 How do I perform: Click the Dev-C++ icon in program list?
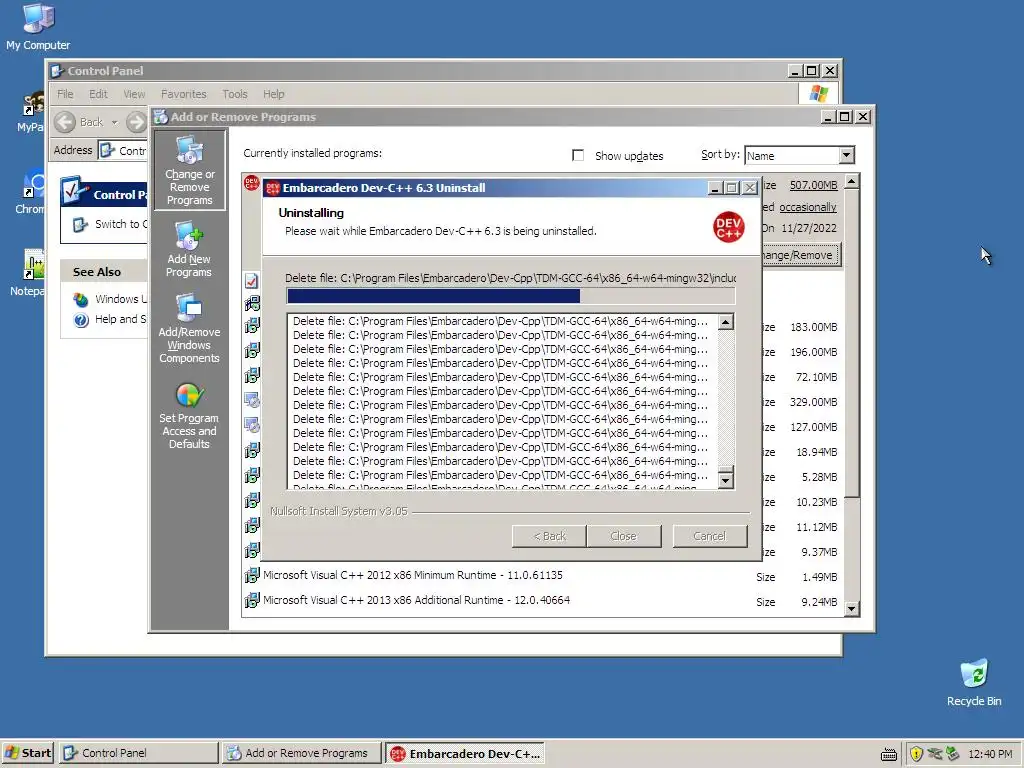click(251, 183)
